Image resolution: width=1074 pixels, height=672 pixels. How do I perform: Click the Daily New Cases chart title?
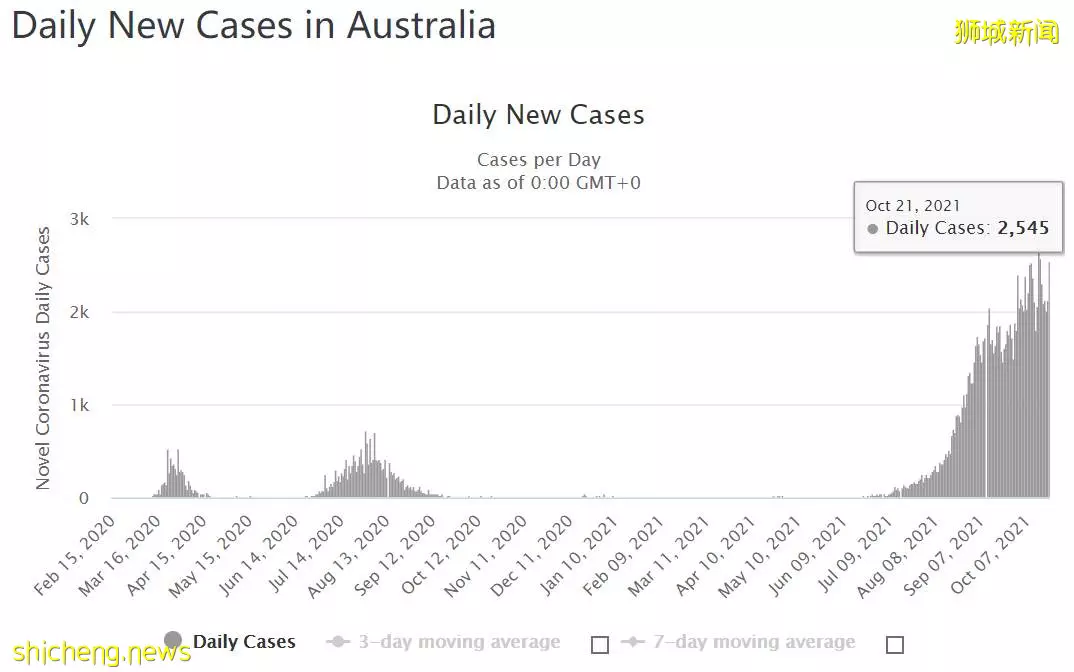point(538,114)
